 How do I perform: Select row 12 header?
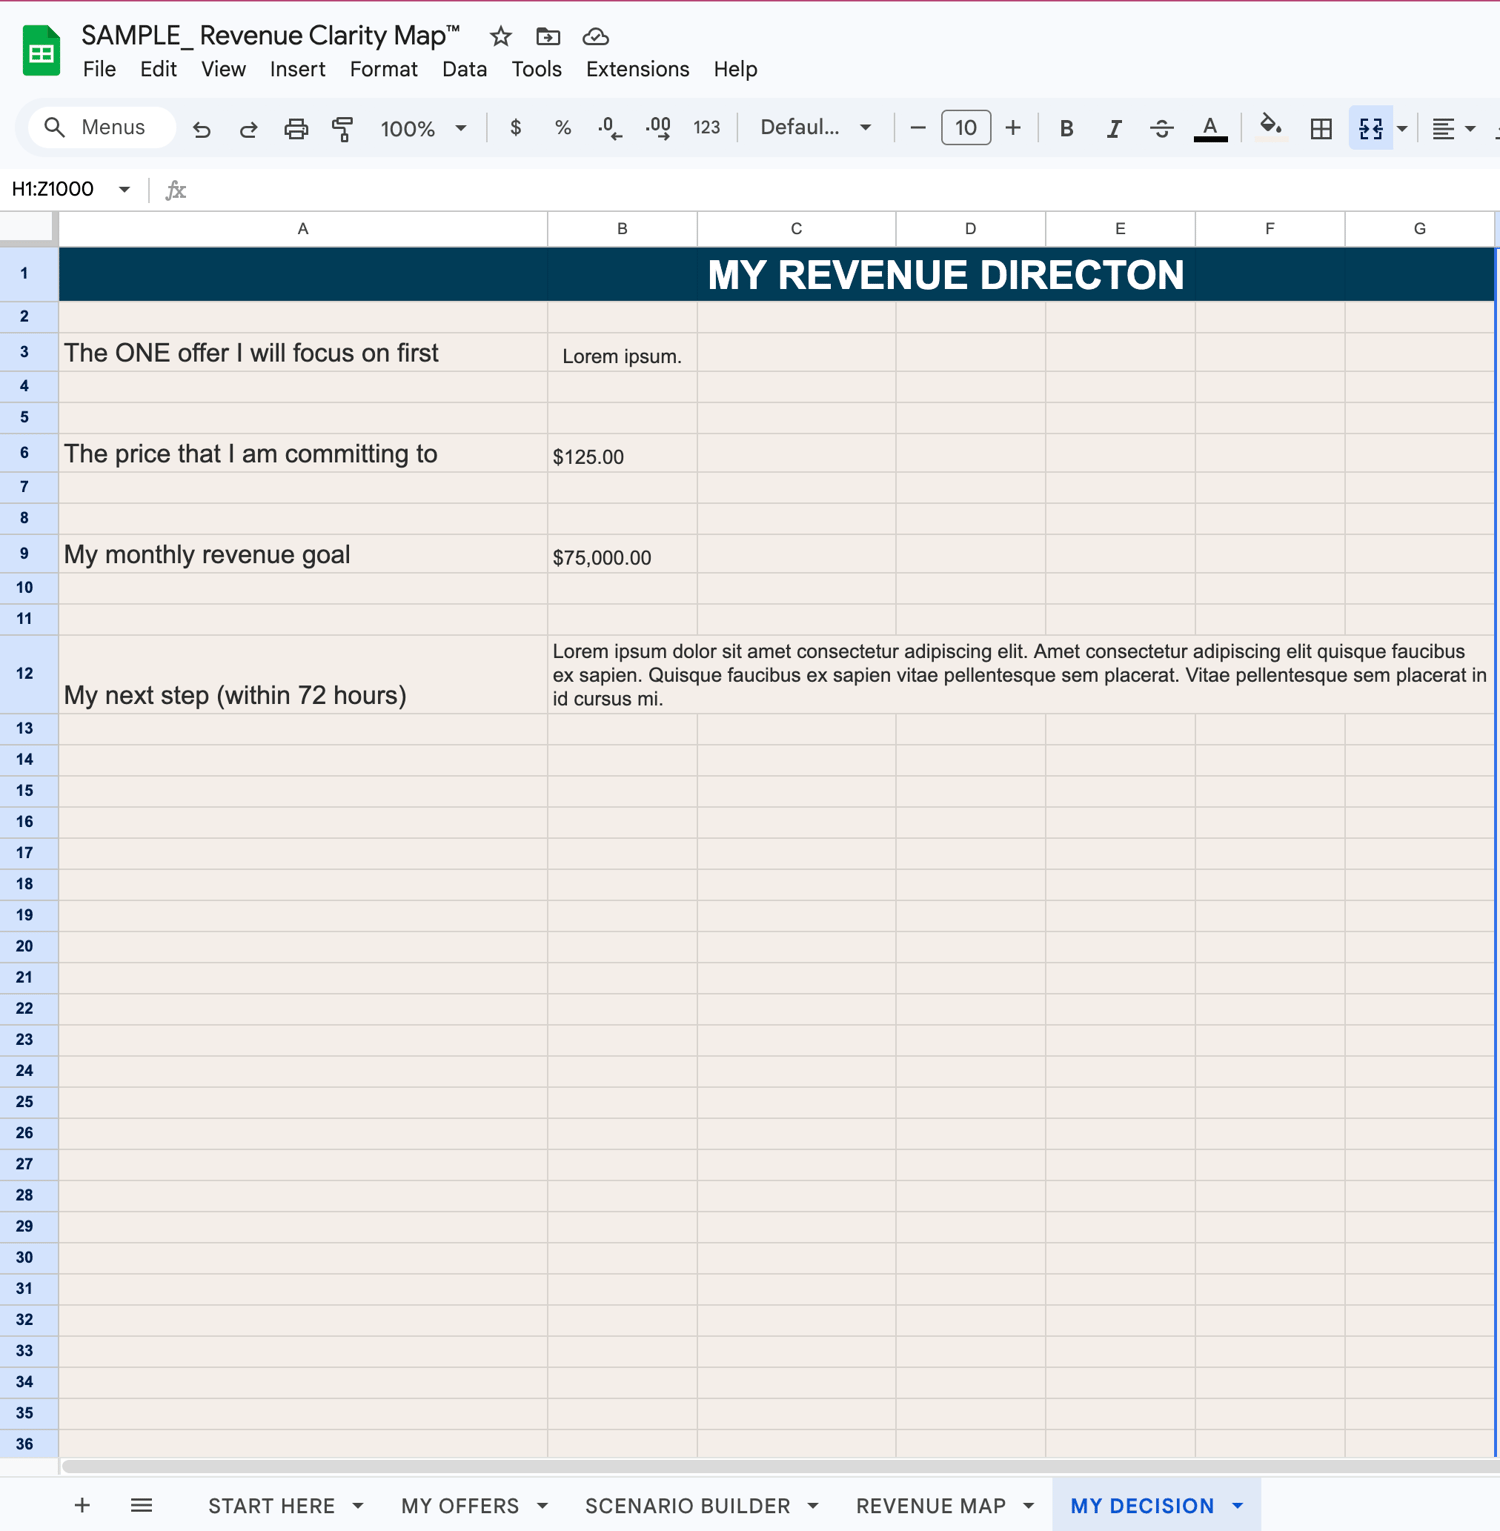click(x=25, y=674)
